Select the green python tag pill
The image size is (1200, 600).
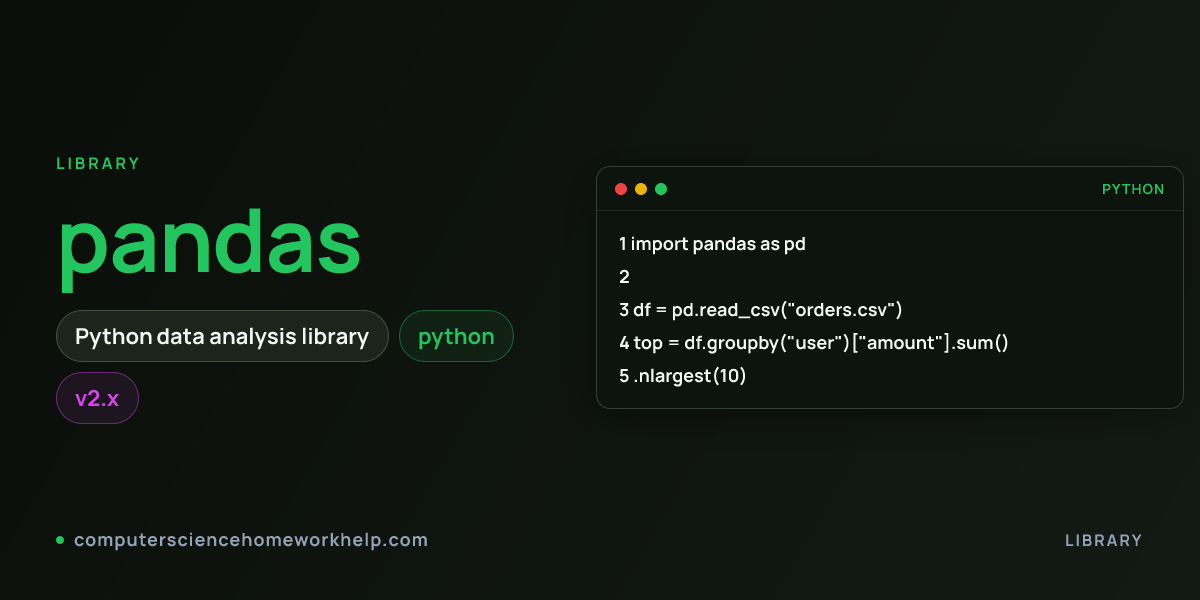coord(456,336)
